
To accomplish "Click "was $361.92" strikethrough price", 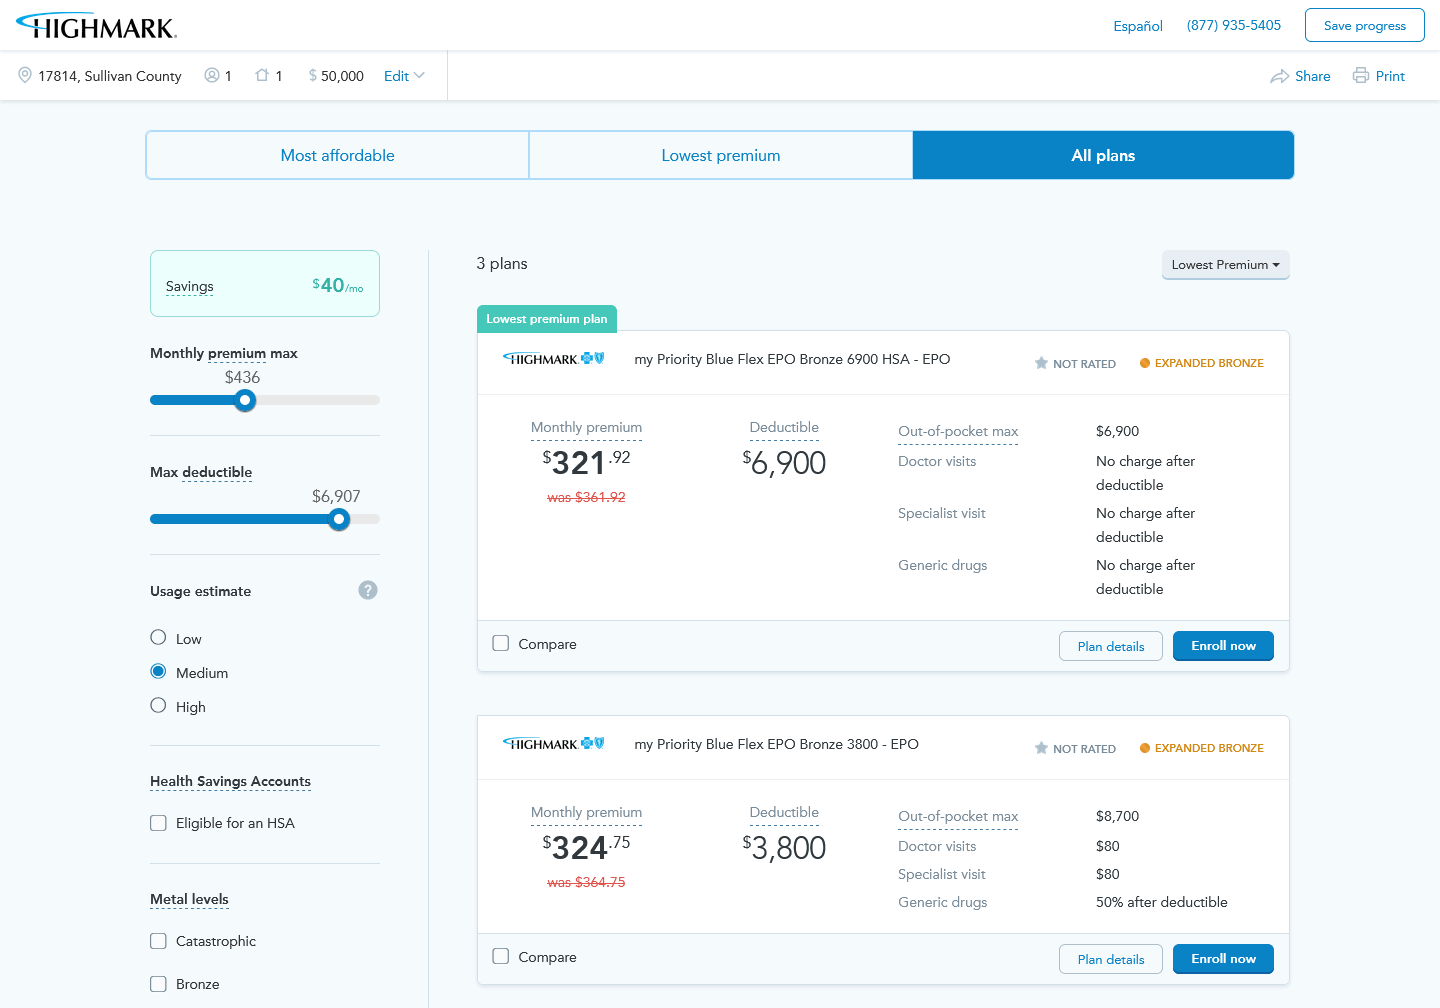I will coord(586,497).
